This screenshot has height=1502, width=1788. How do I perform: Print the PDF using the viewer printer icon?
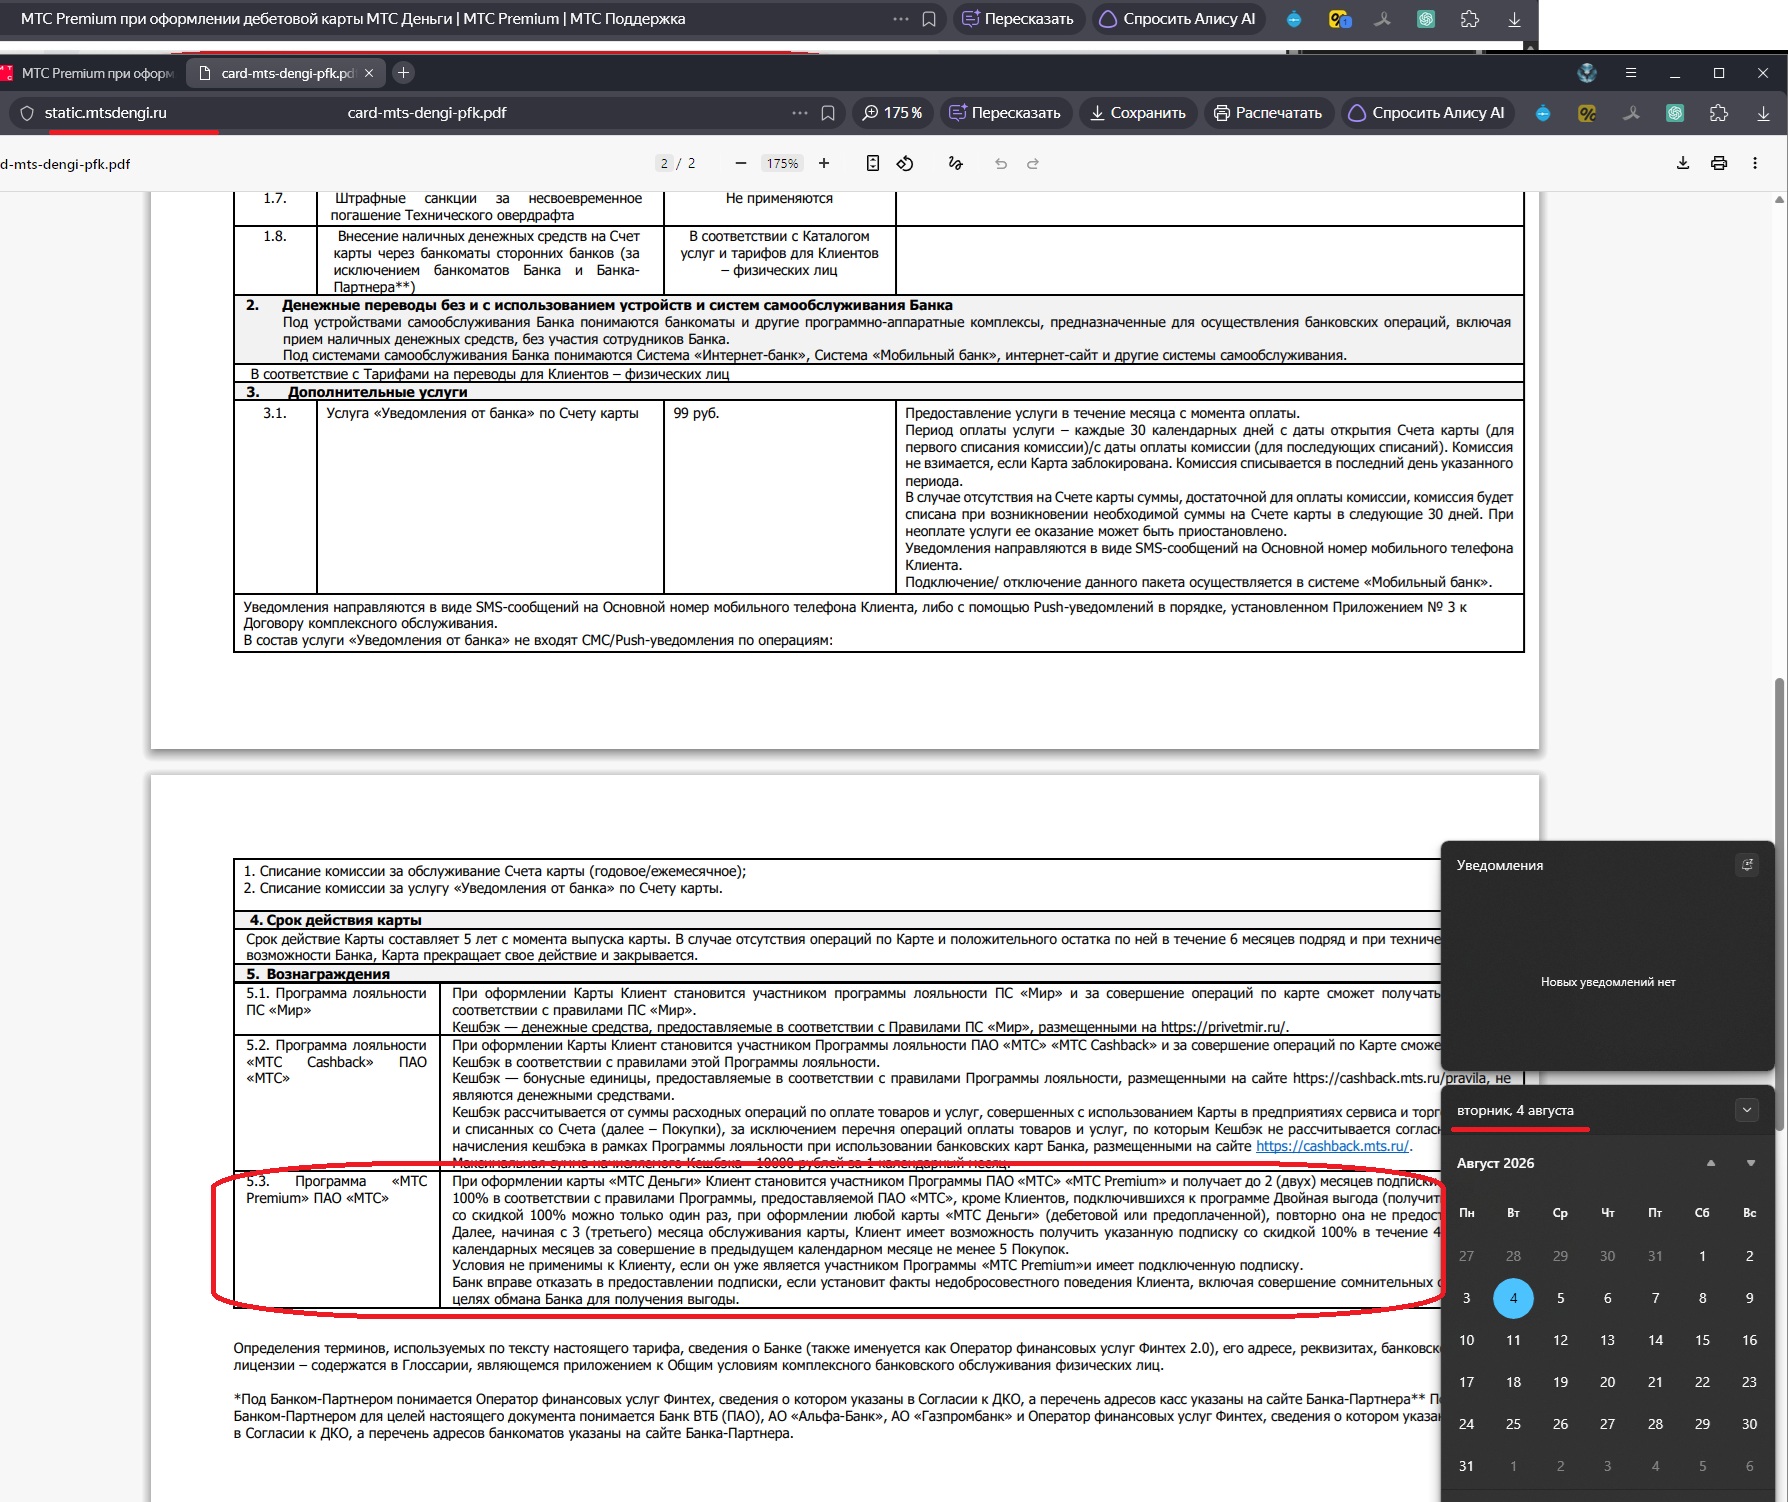pyautogui.click(x=1719, y=163)
